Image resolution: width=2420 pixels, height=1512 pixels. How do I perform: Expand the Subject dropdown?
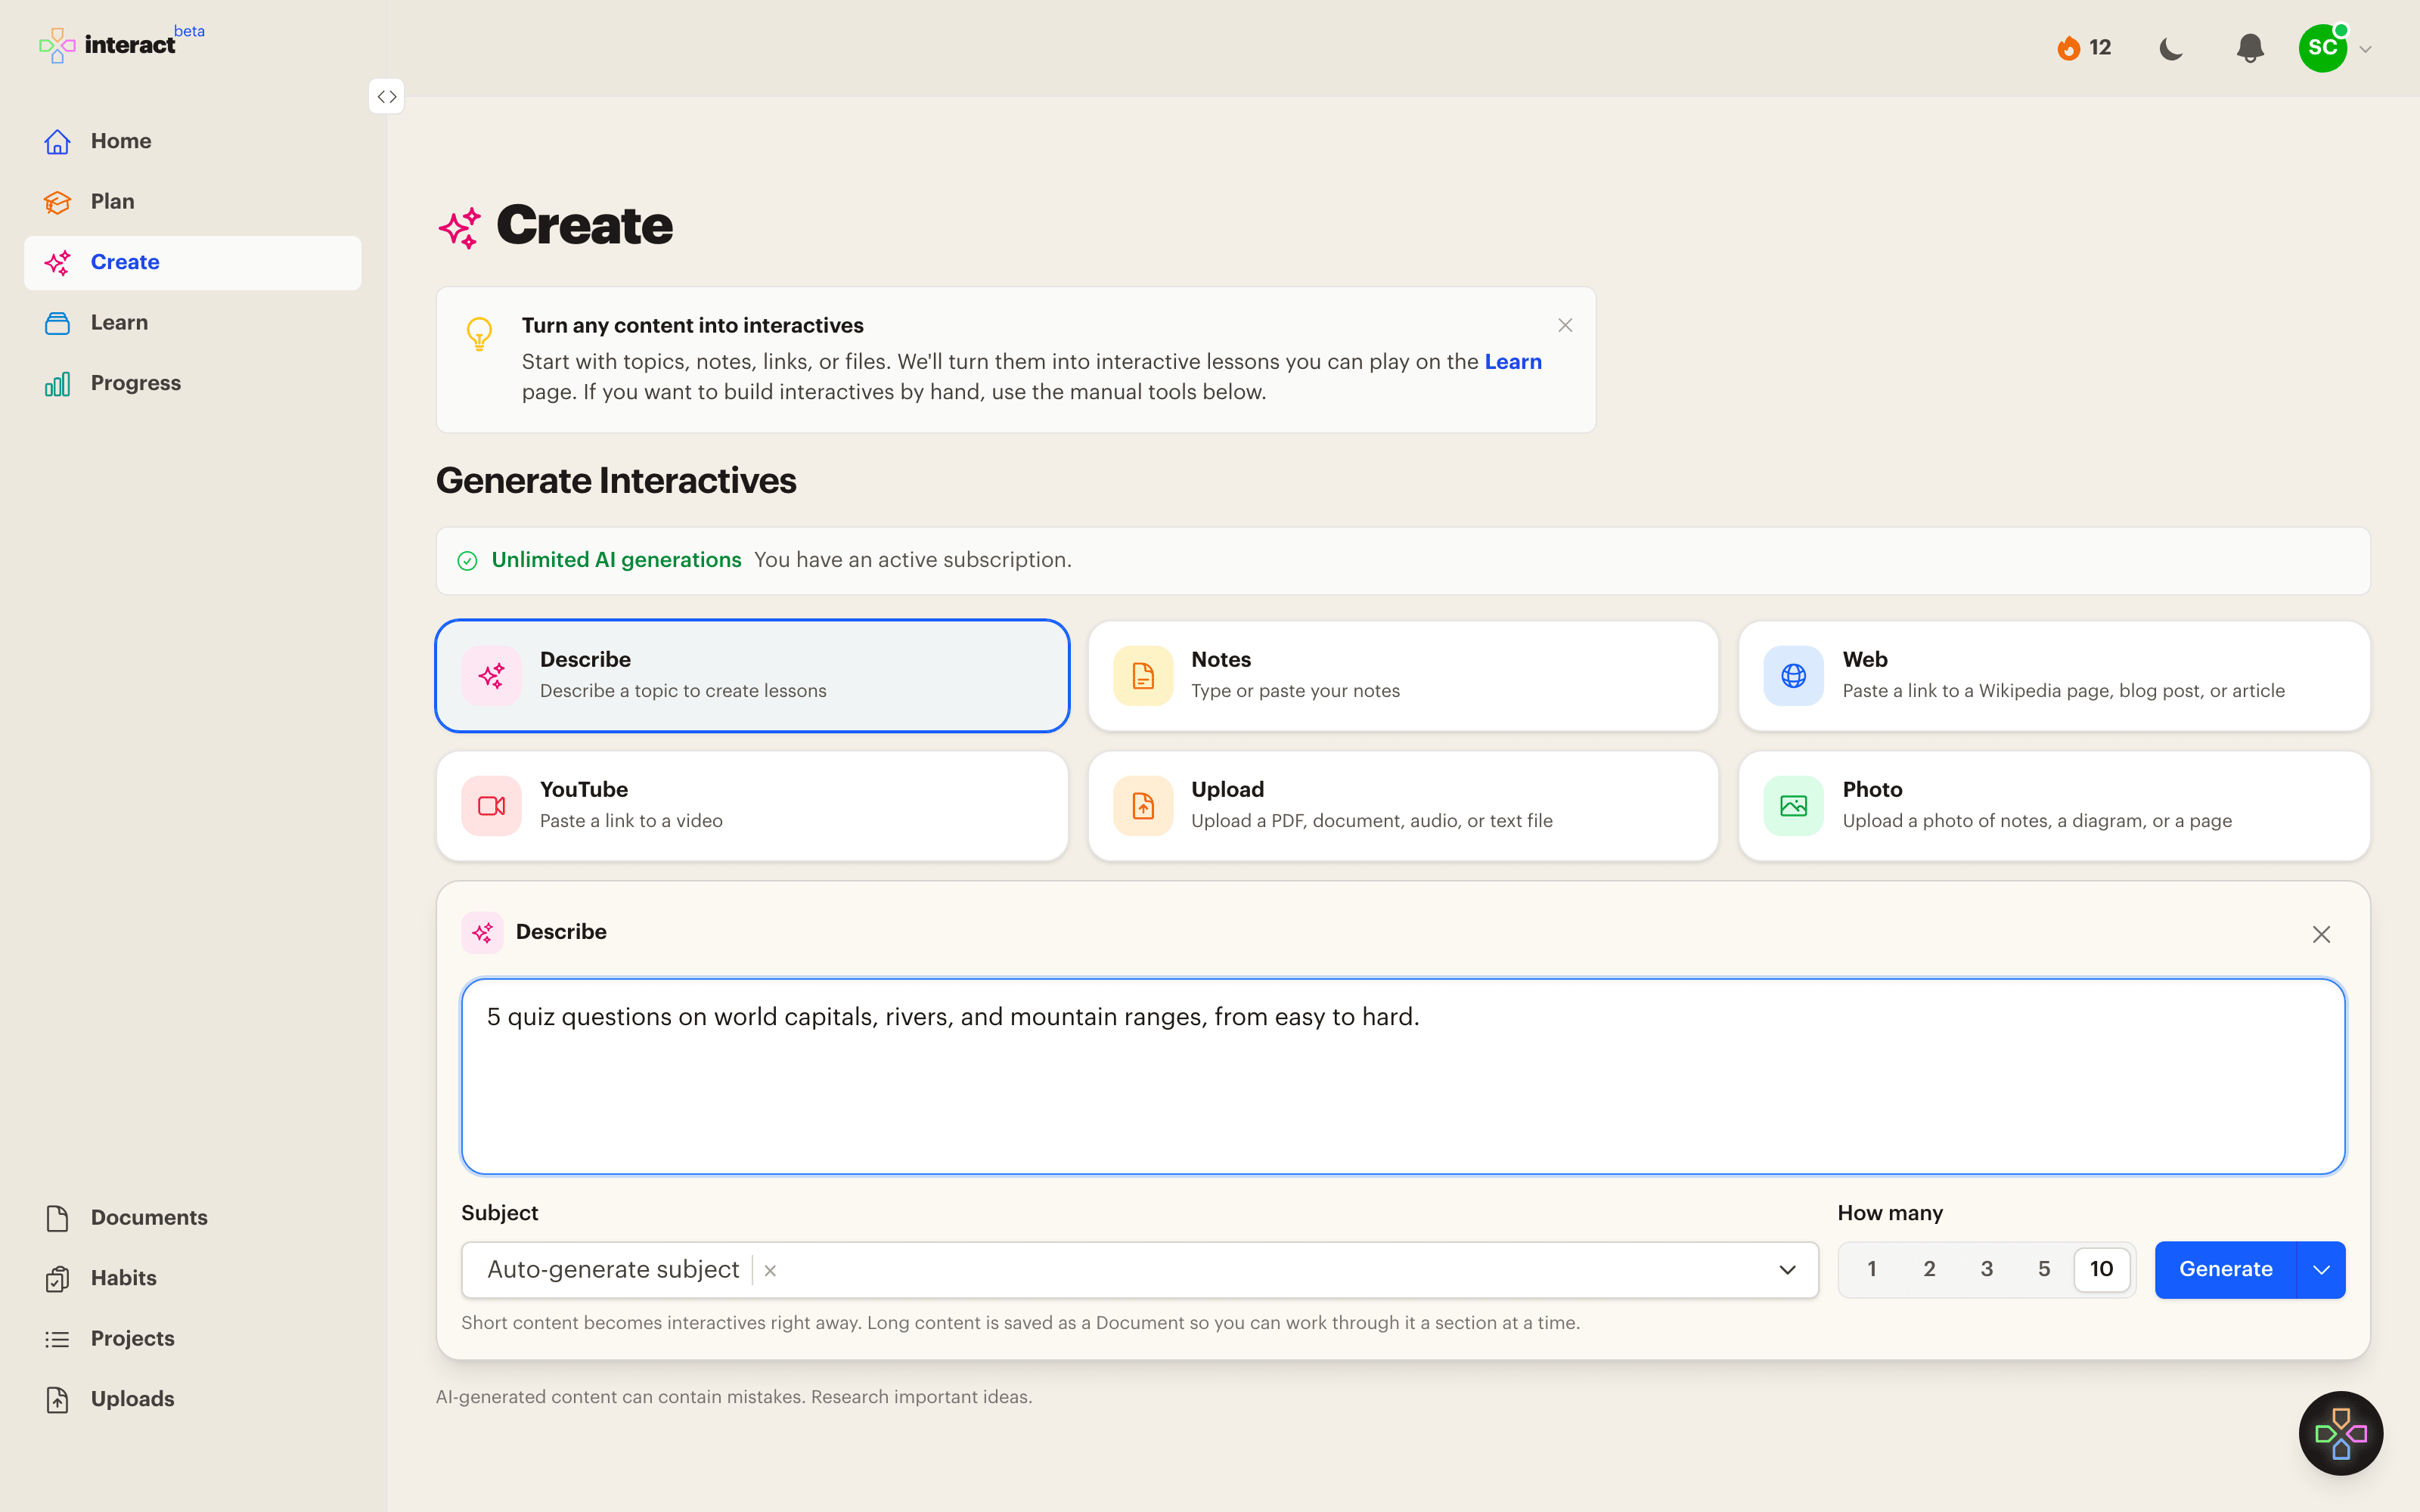pos(1787,1270)
